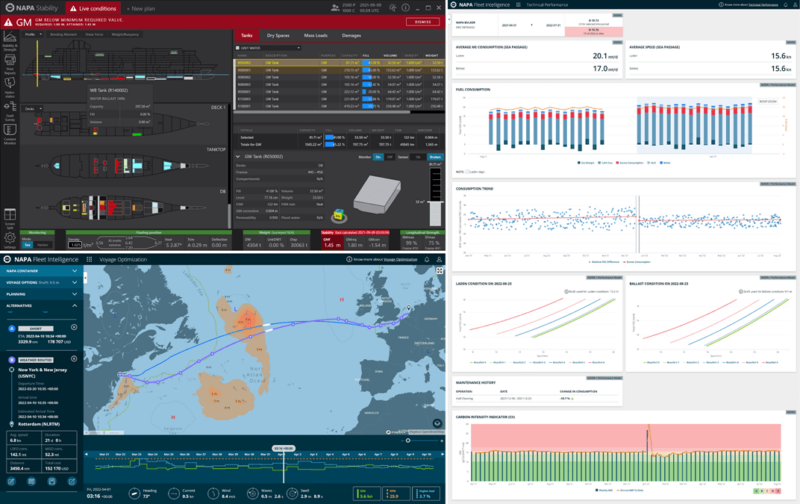
Task: Select Tanks tab
Action: click(247, 35)
